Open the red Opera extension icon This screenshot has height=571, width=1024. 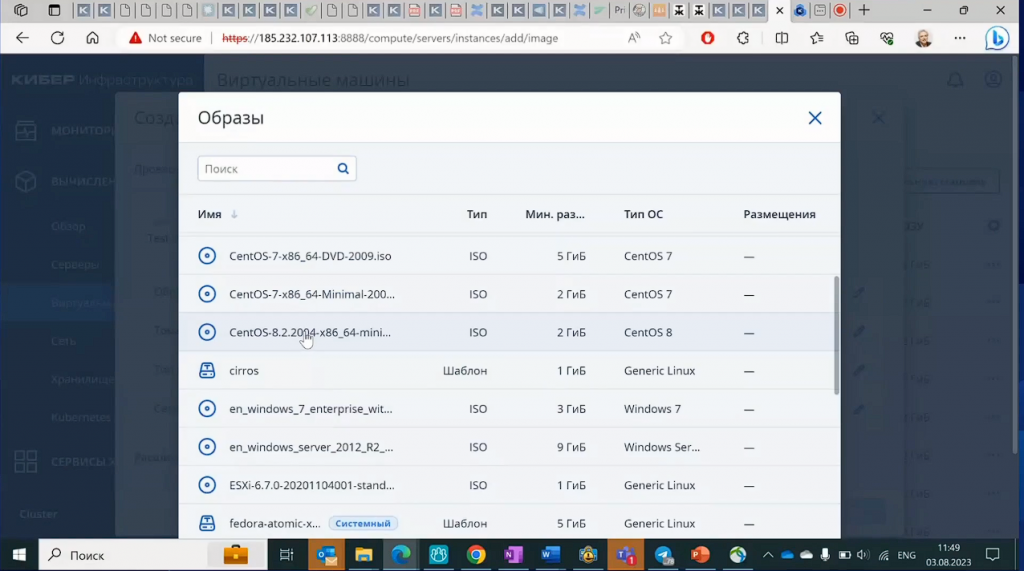[707, 38]
